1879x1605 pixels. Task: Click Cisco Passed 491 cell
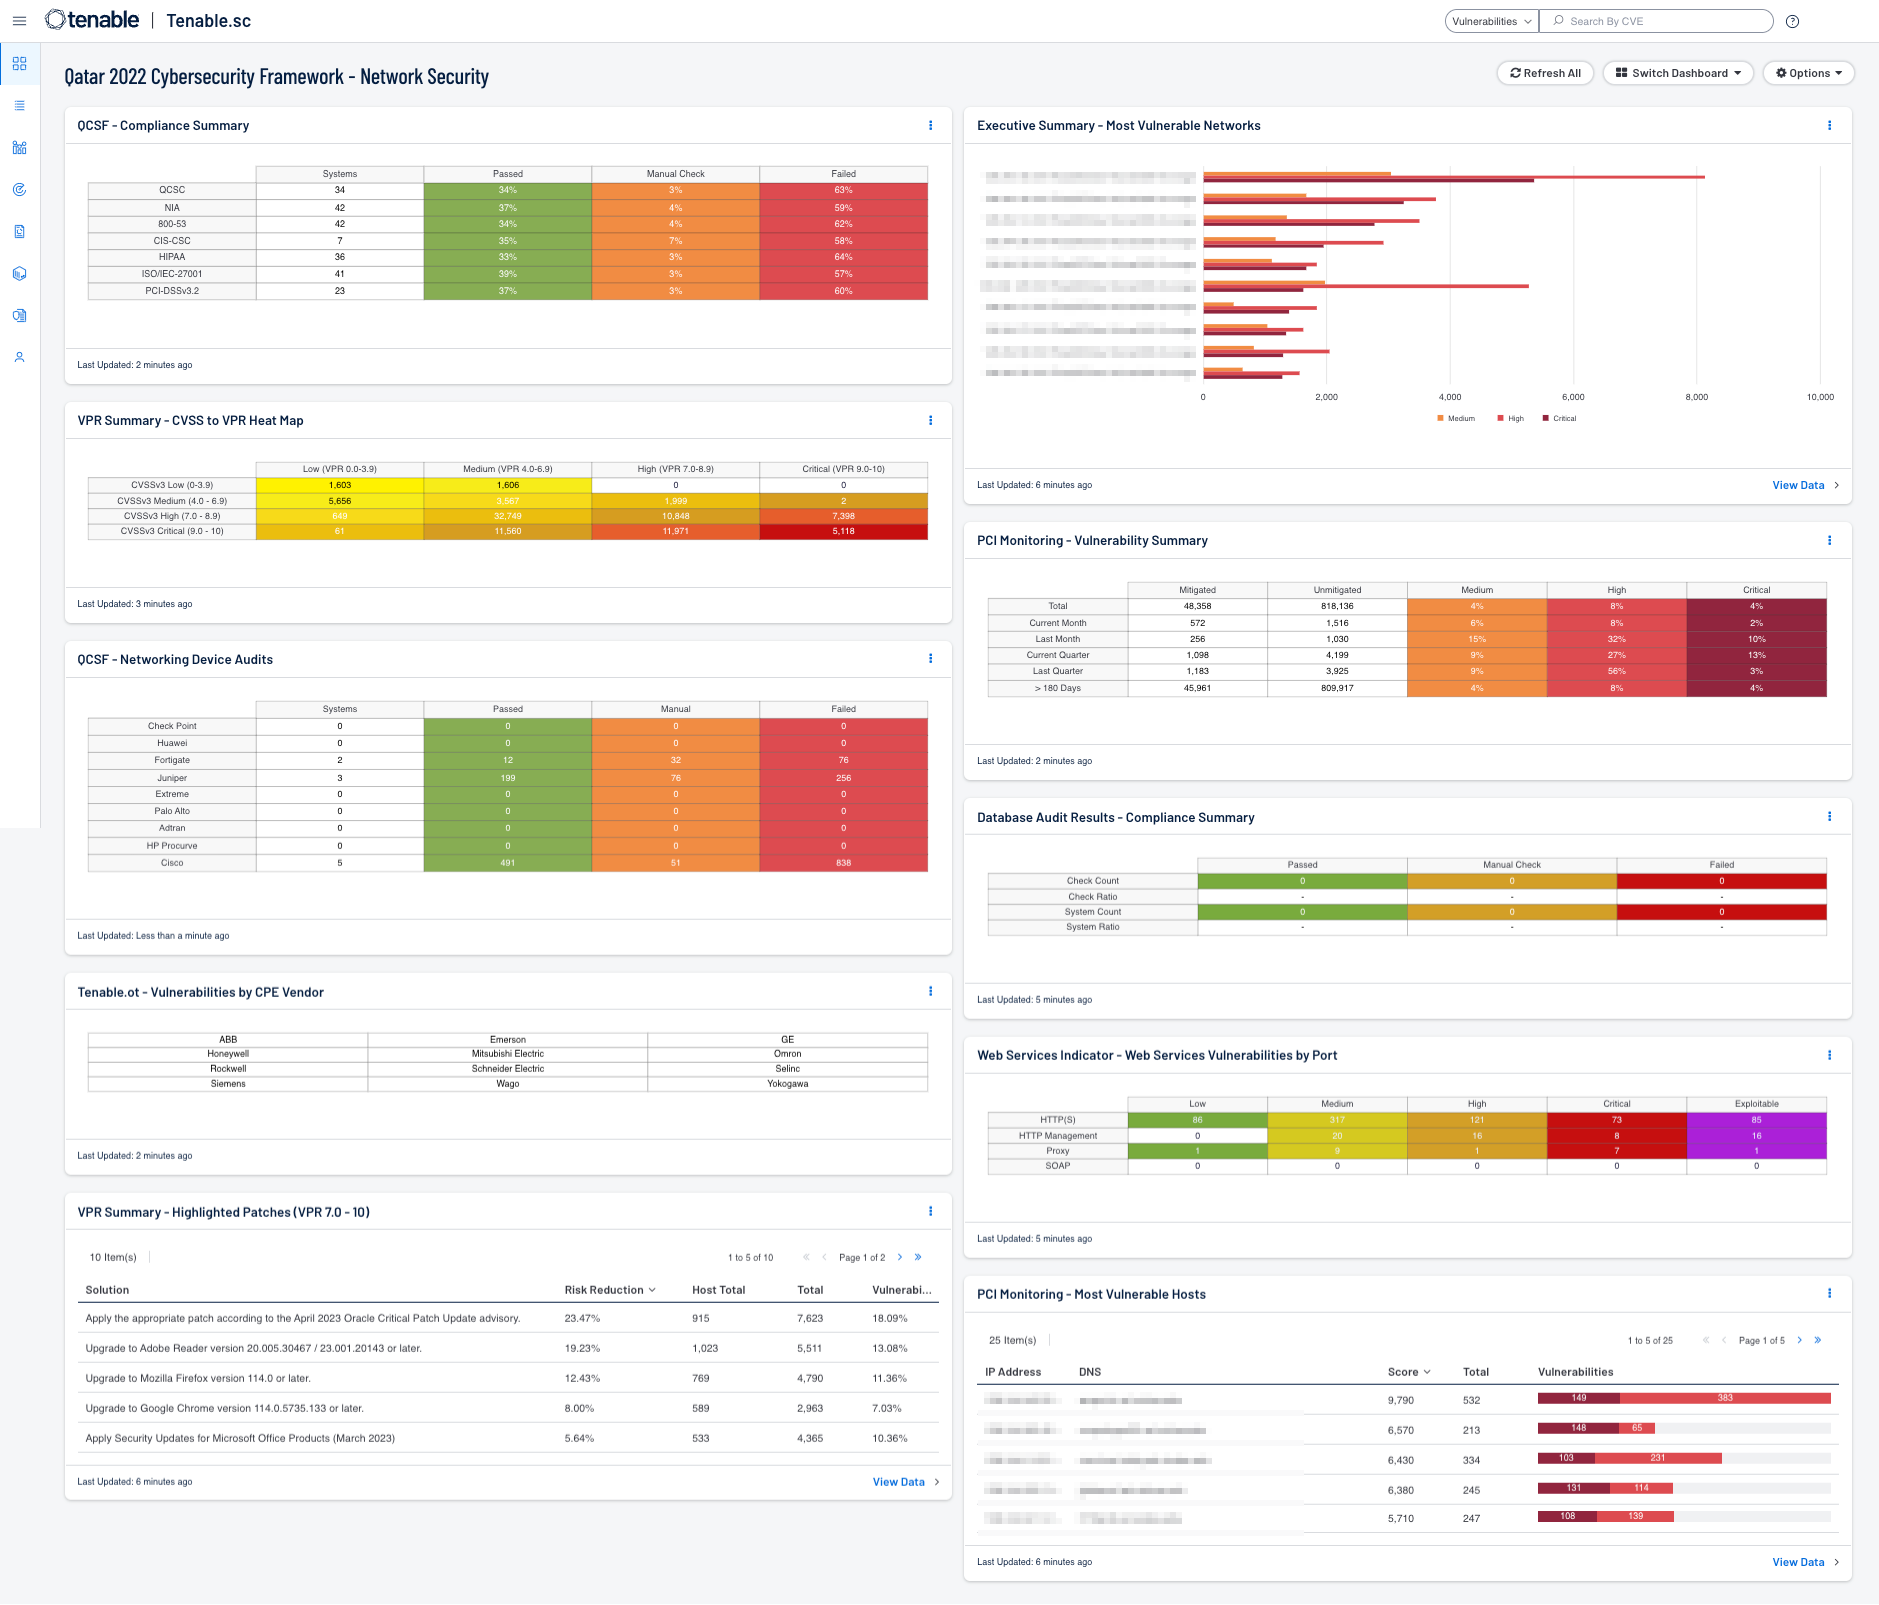coord(508,863)
